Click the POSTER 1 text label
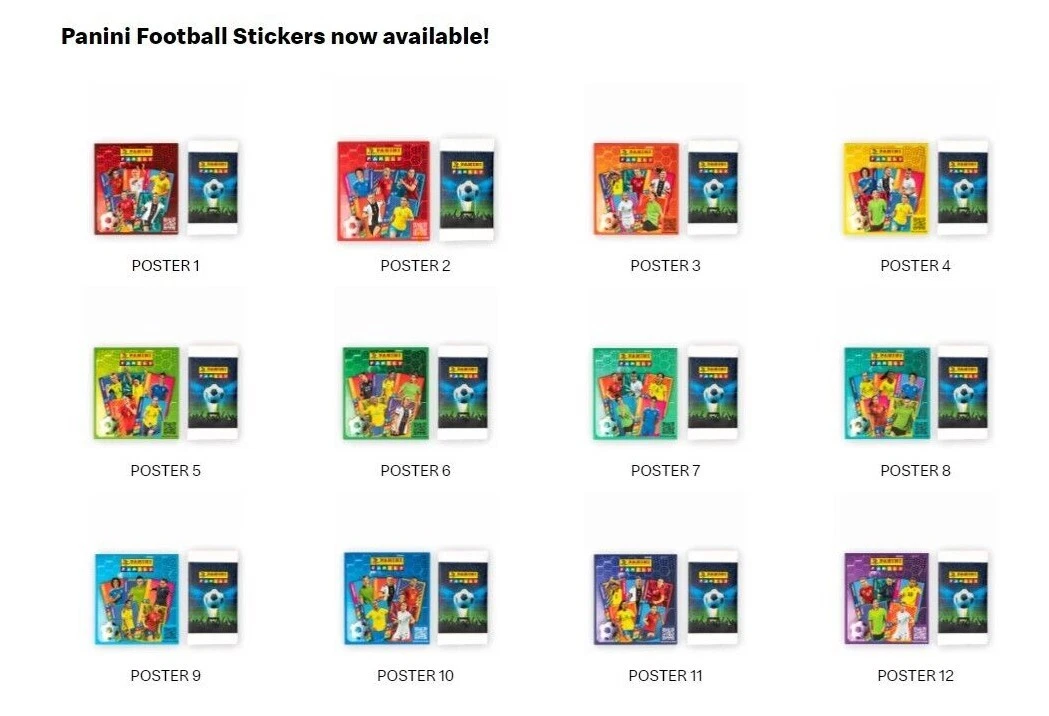Viewport: 1049px width, 716px height. click(165, 266)
